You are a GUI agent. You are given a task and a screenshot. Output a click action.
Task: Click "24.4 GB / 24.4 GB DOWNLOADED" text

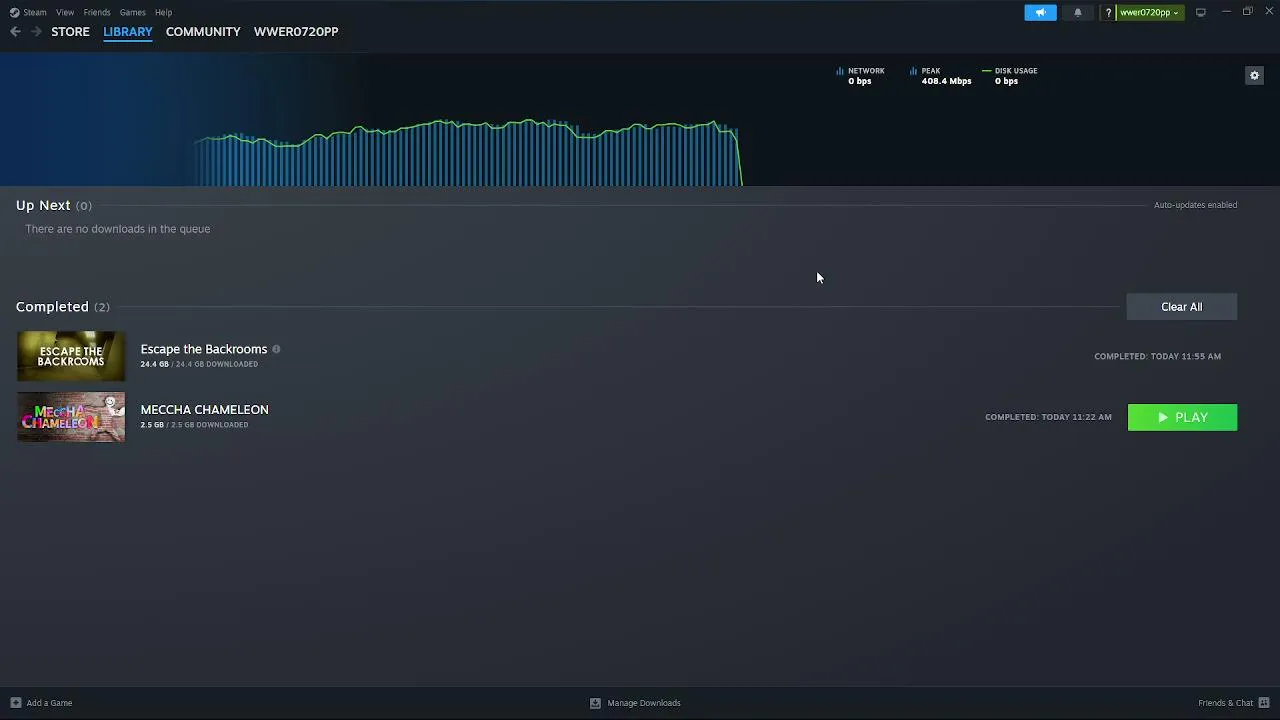[199, 364]
